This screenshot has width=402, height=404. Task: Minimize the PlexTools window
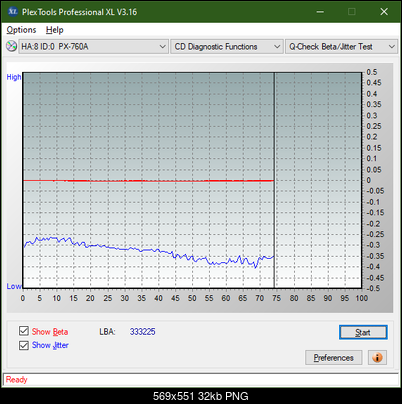tap(320, 12)
